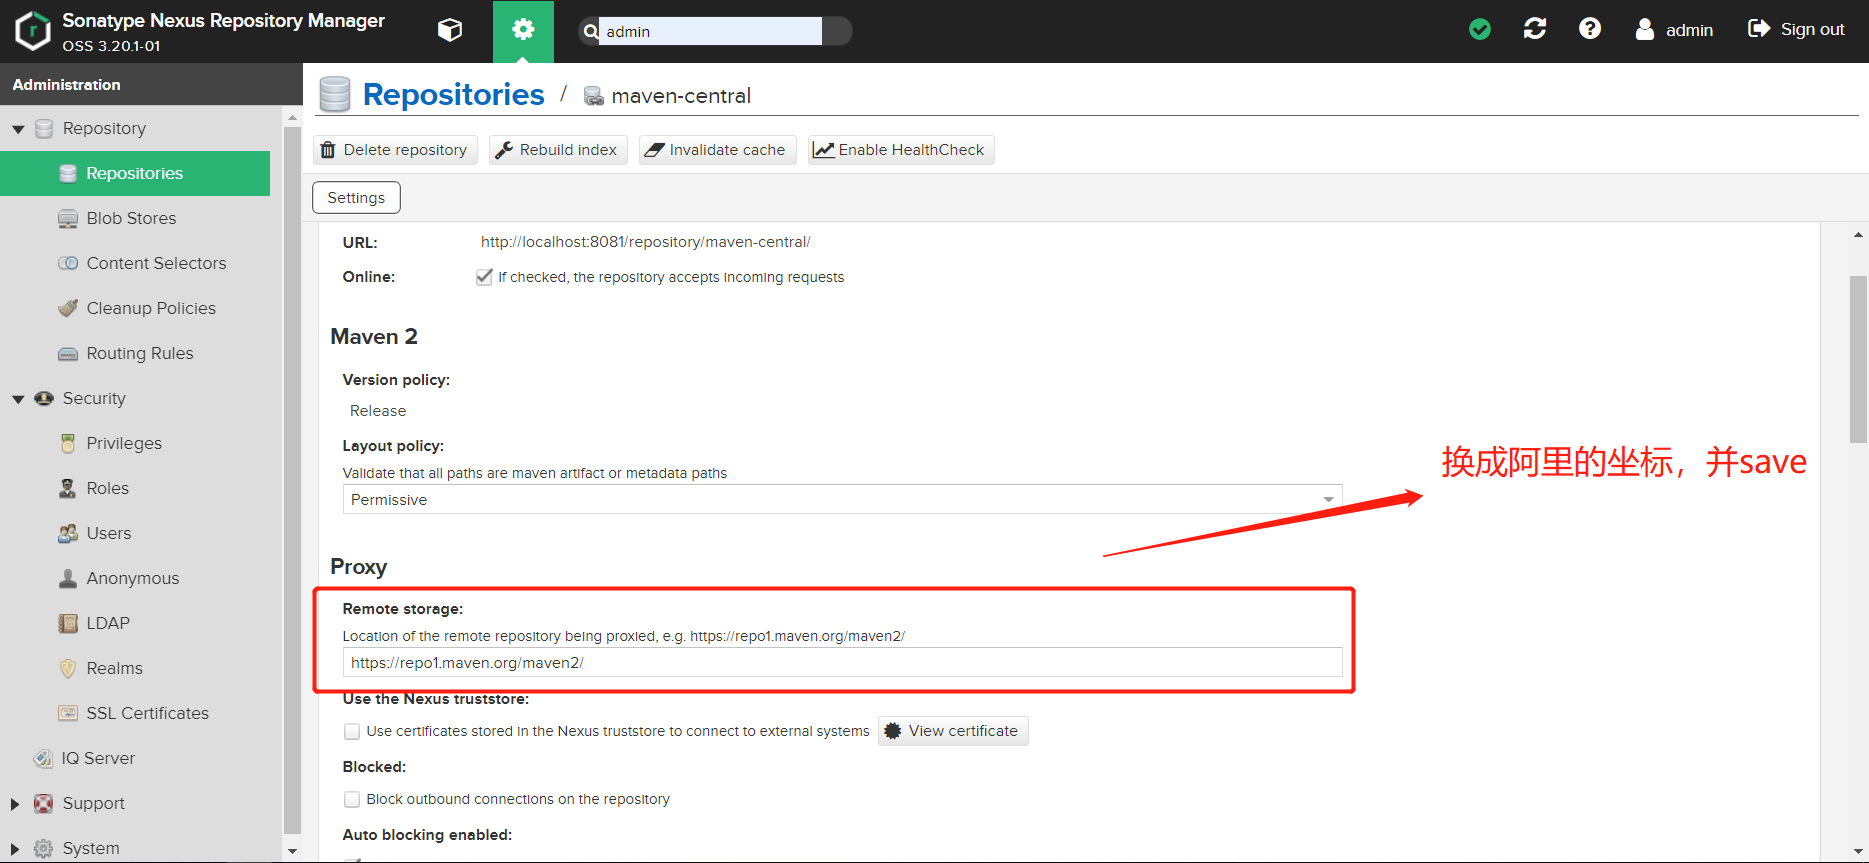Expand the System tree section
1869x863 pixels.
(15, 848)
